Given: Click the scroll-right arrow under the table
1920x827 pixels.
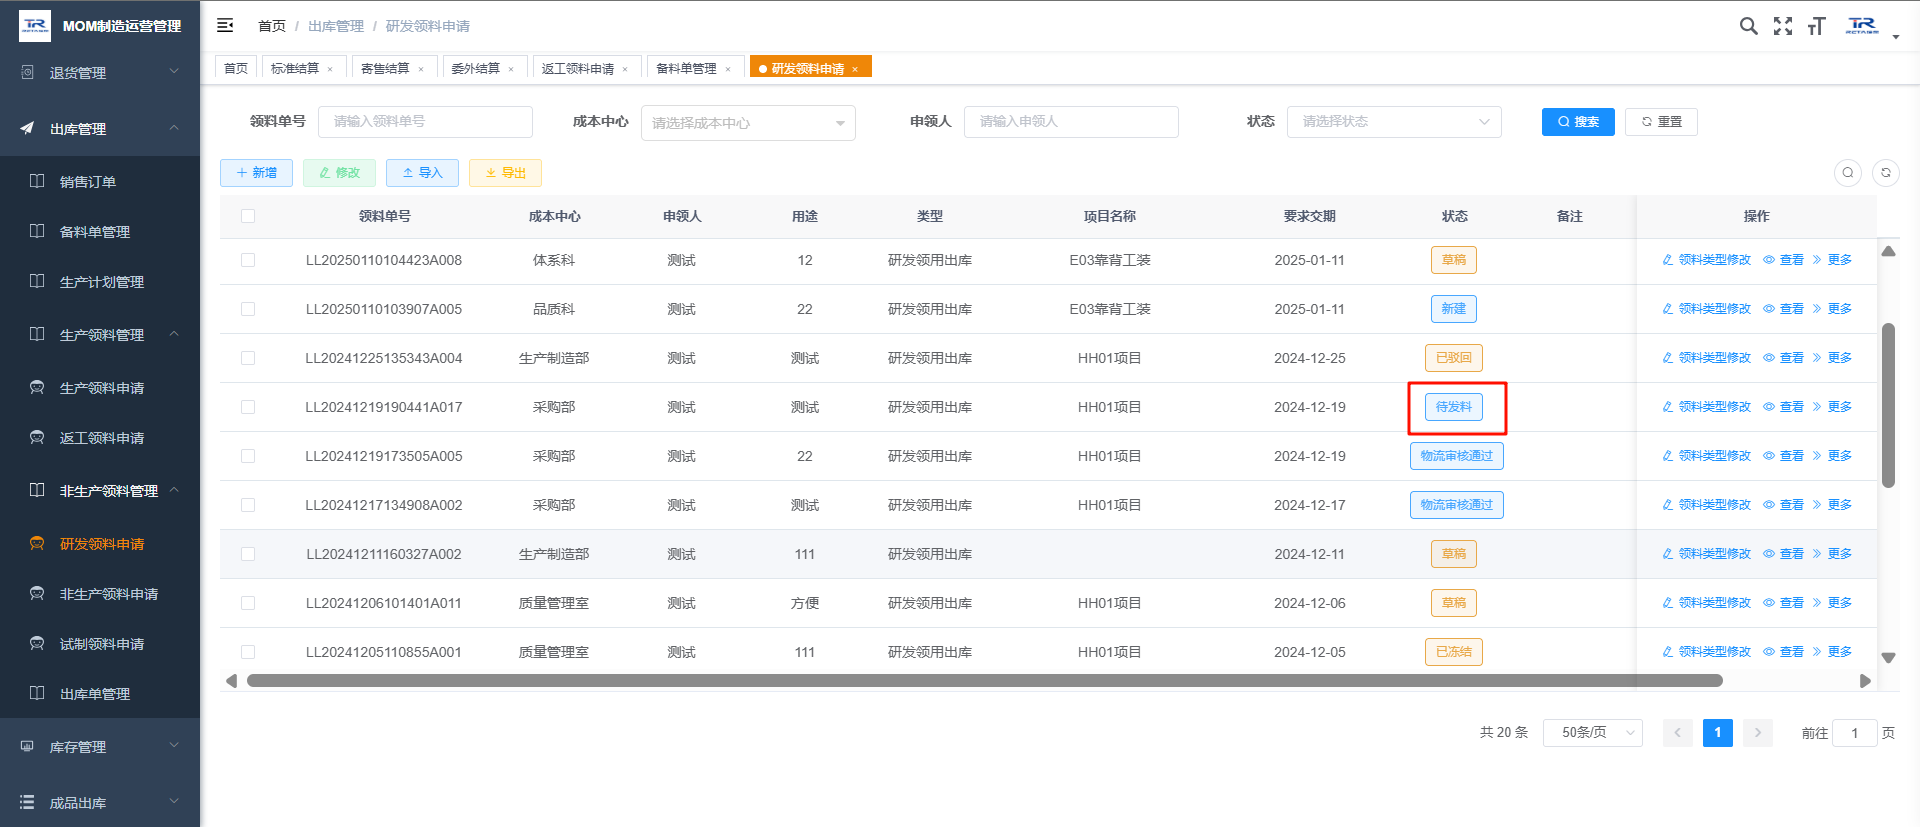Looking at the screenshot, I should click(x=1865, y=681).
